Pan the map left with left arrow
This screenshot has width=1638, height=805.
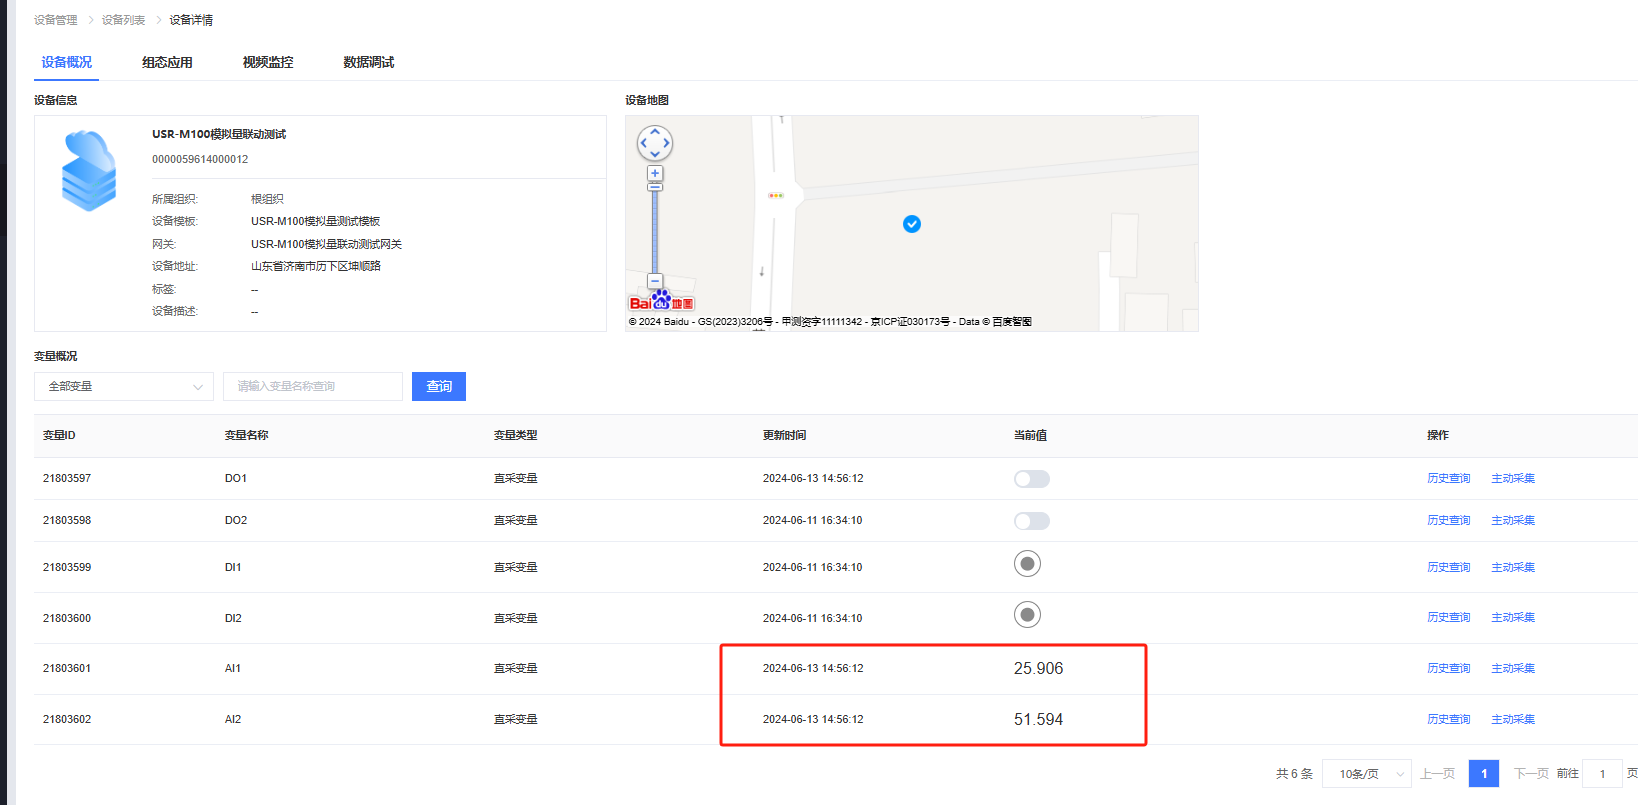point(643,143)
